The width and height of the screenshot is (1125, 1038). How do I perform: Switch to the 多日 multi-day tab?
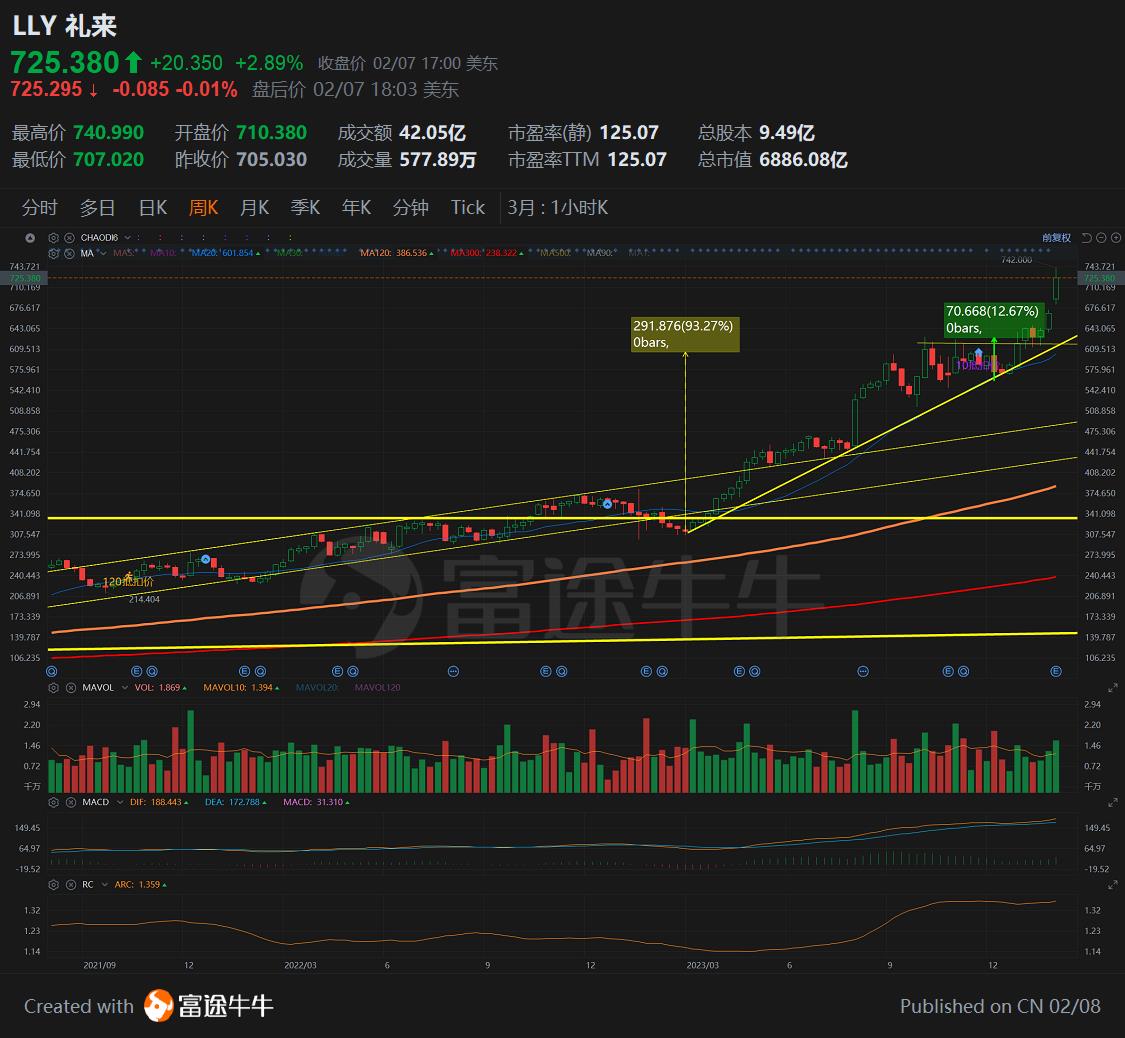(98, 207)
